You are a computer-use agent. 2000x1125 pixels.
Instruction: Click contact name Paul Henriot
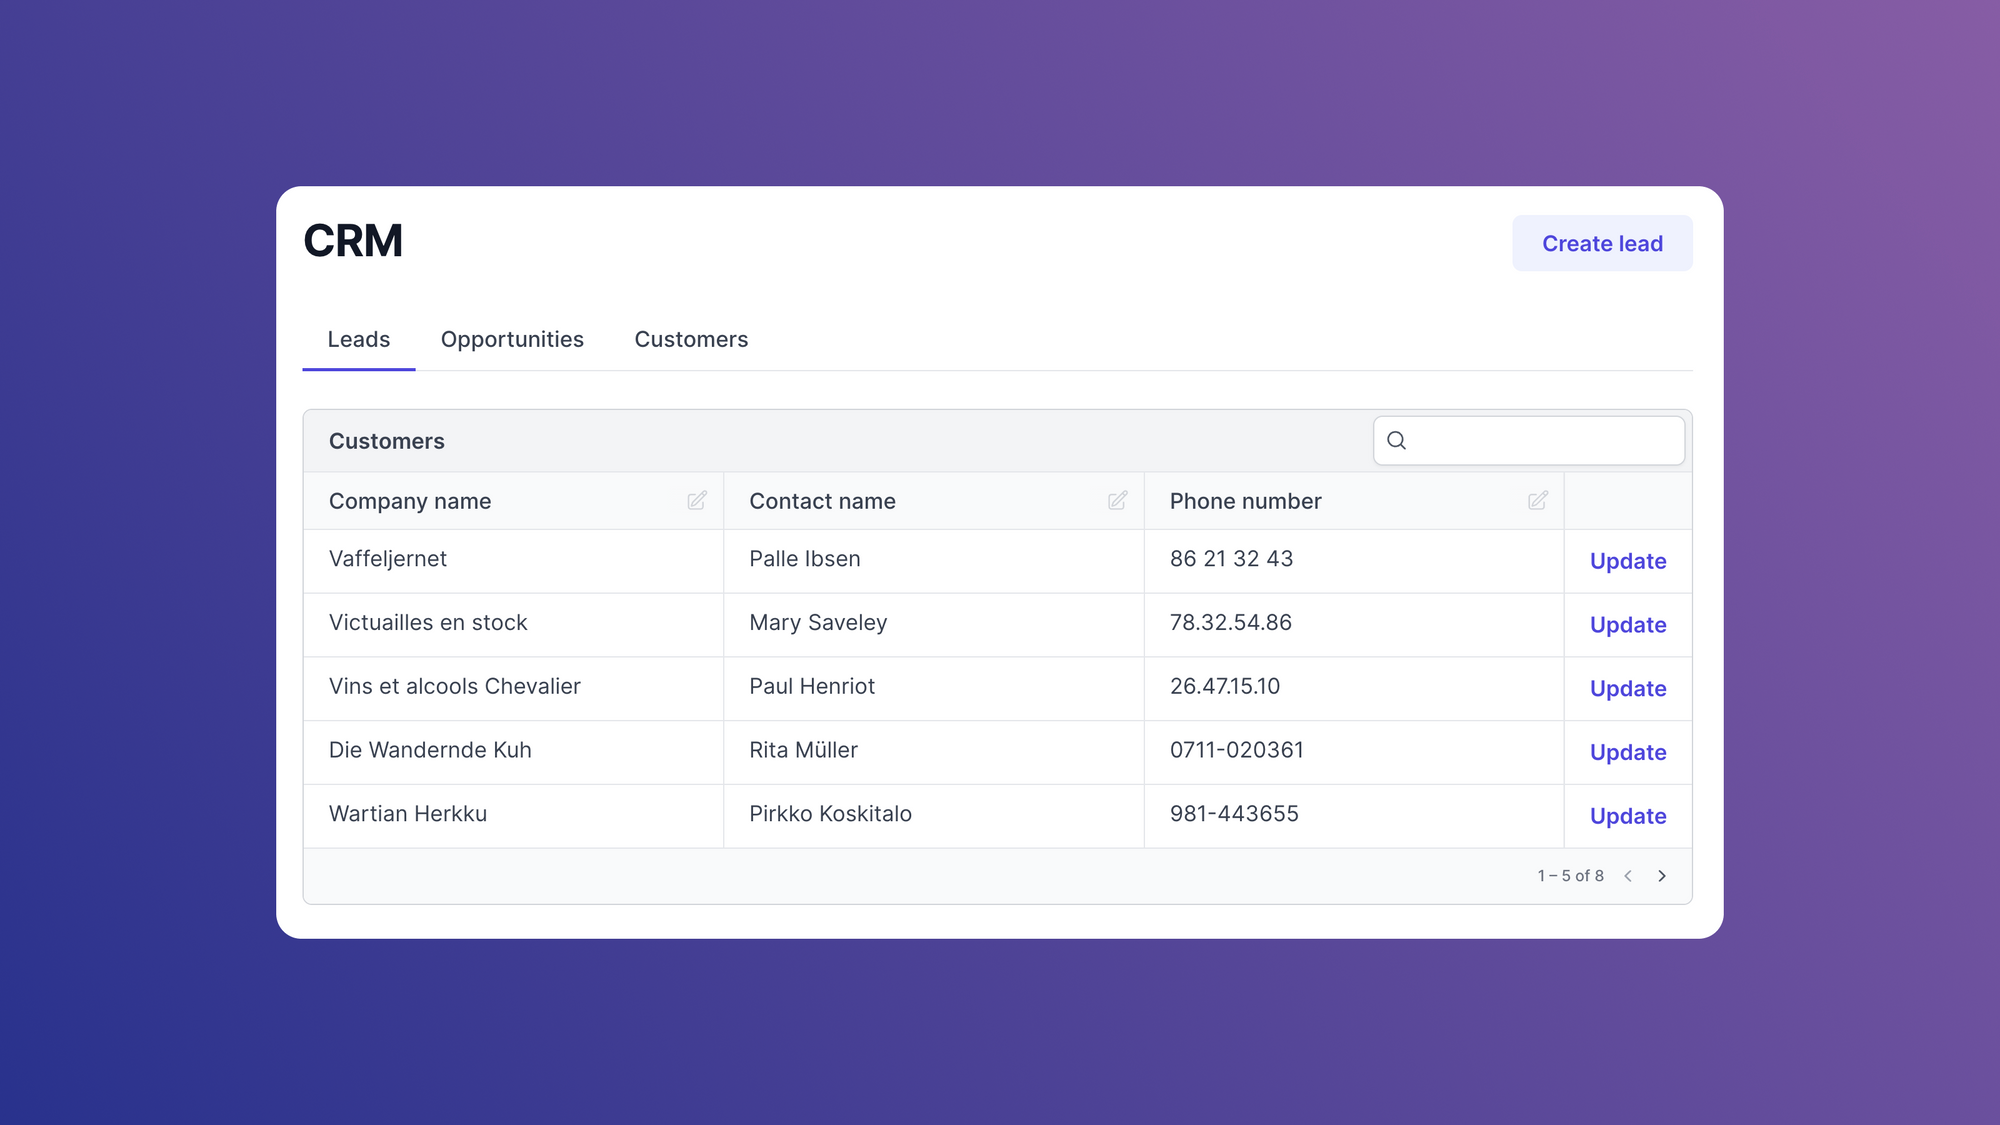[812, 686]
